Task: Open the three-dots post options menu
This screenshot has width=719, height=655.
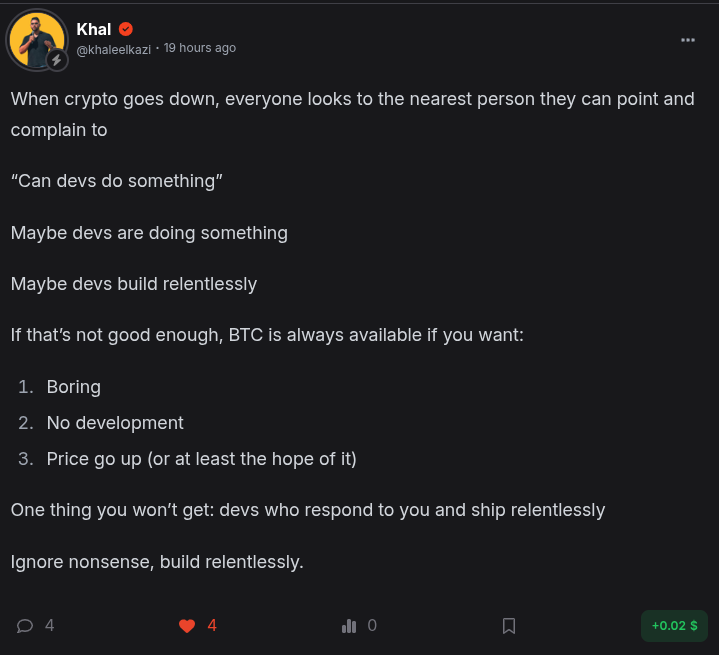Action: point(687,40)
